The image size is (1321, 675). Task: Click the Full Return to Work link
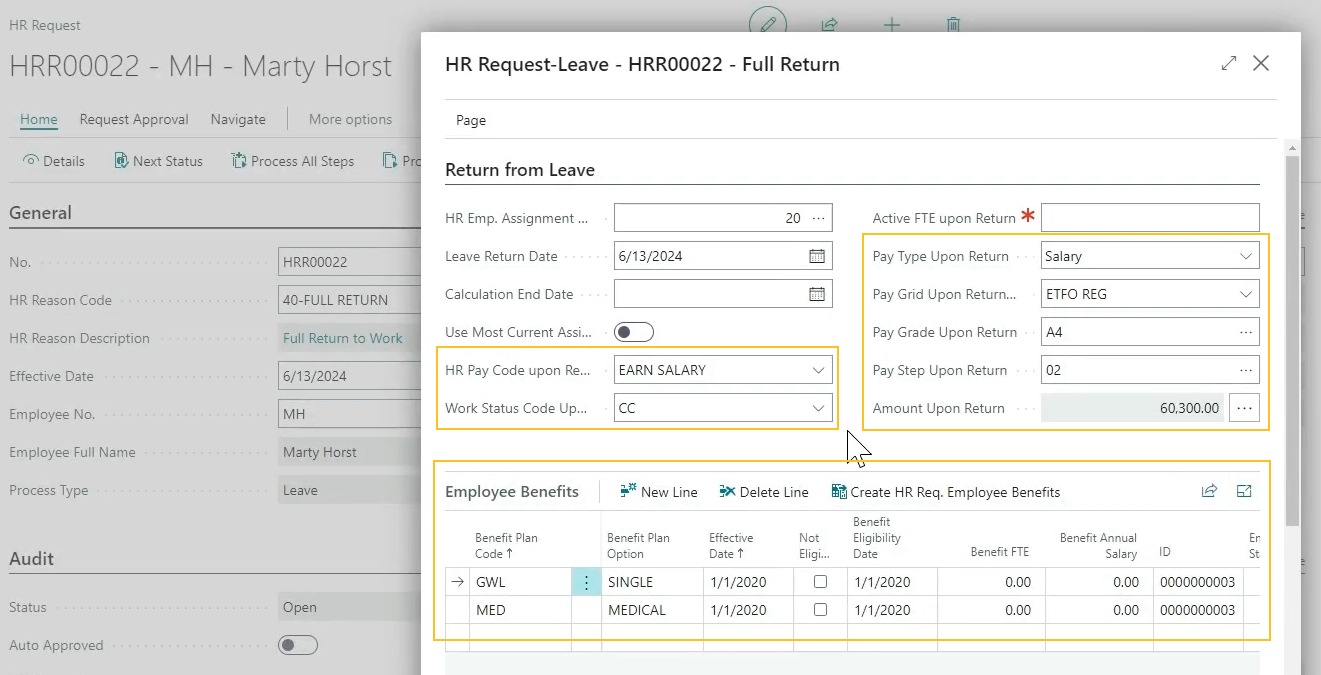(344, 338)
